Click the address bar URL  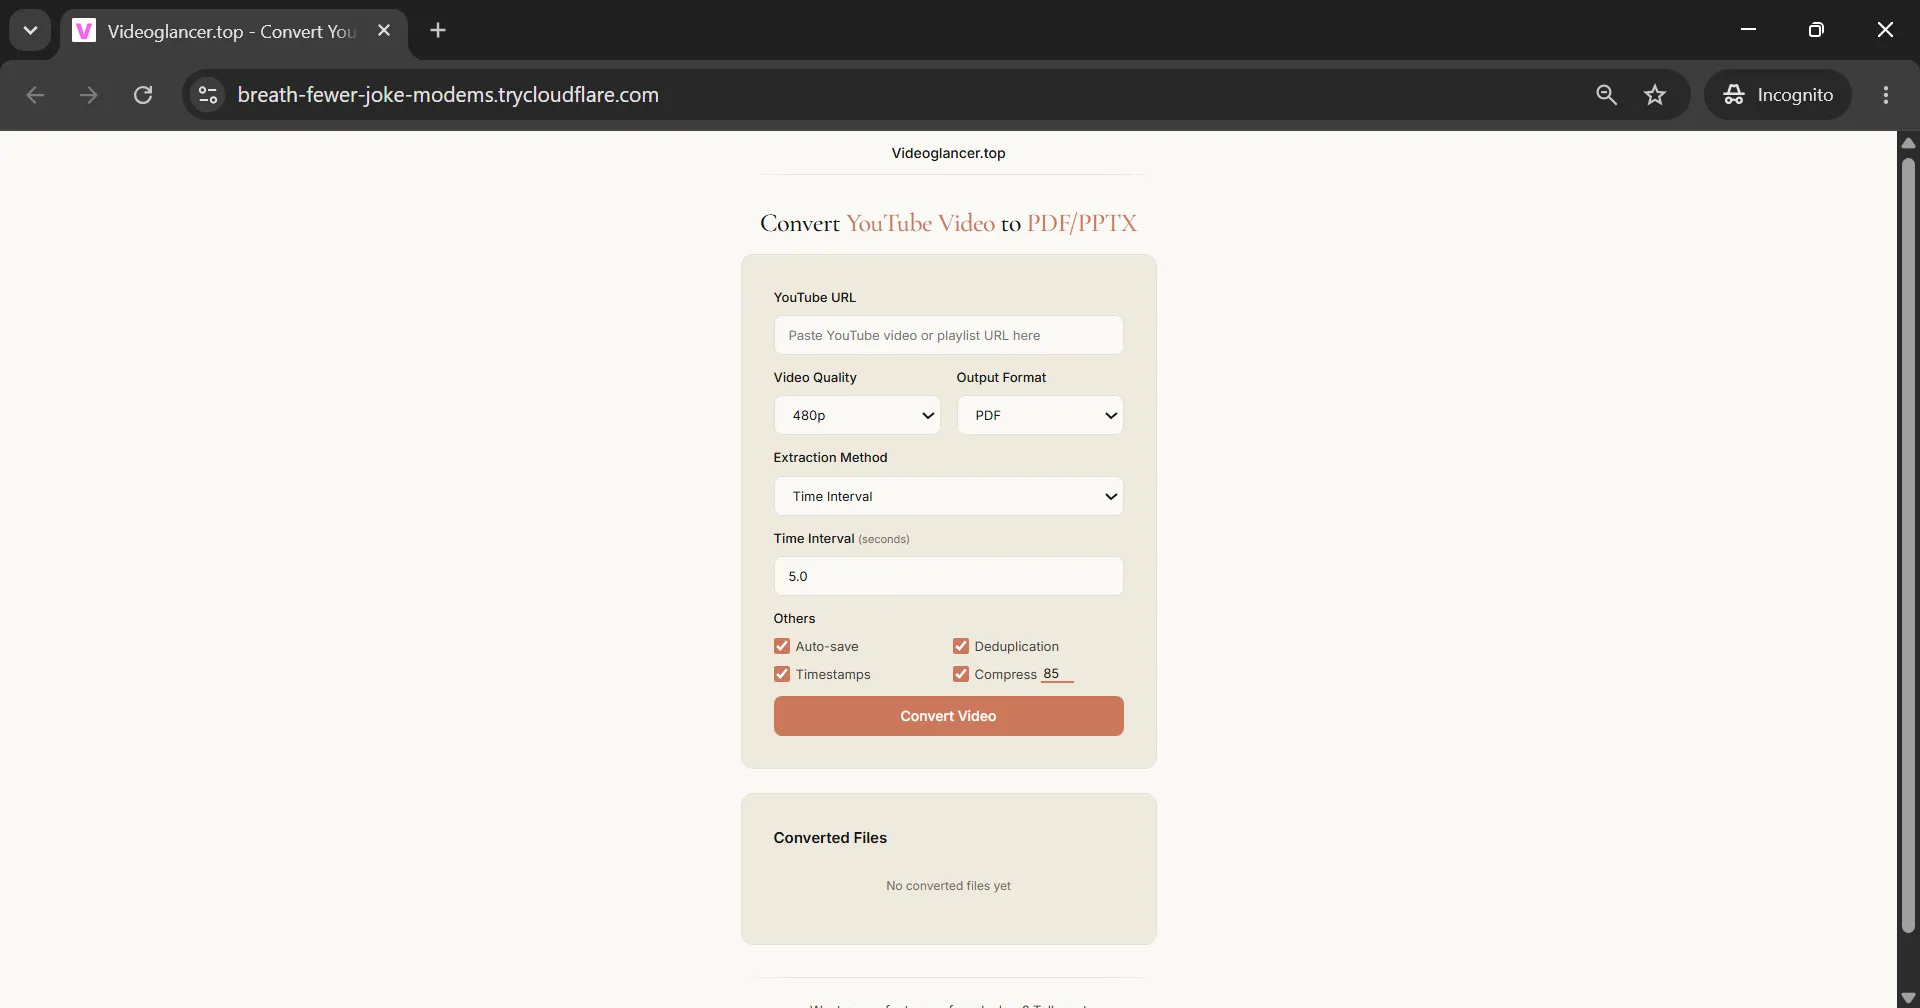448,95
